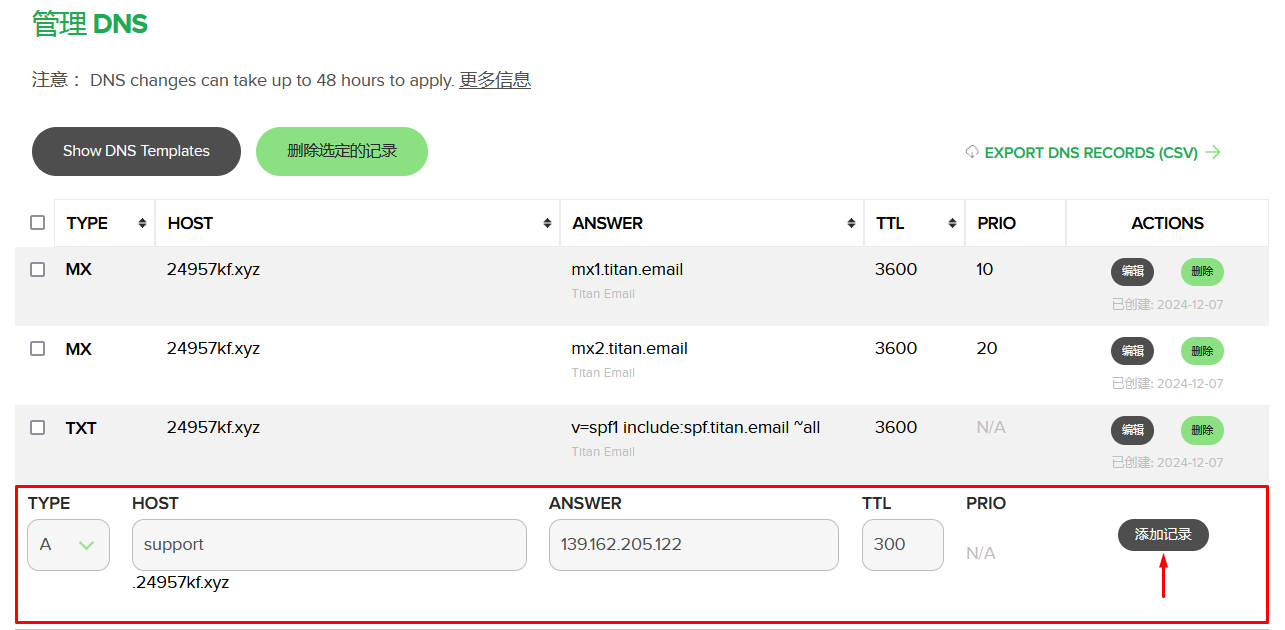Click the 删除选定的记录 button
The height and width of the screenshot is (630, 1285).
pos(341,151)
